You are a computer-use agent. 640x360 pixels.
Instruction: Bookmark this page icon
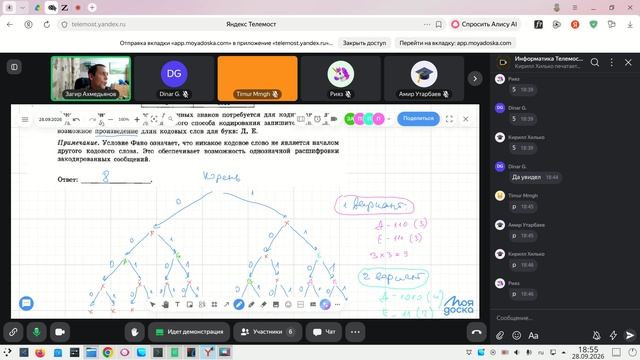point(439,24)
